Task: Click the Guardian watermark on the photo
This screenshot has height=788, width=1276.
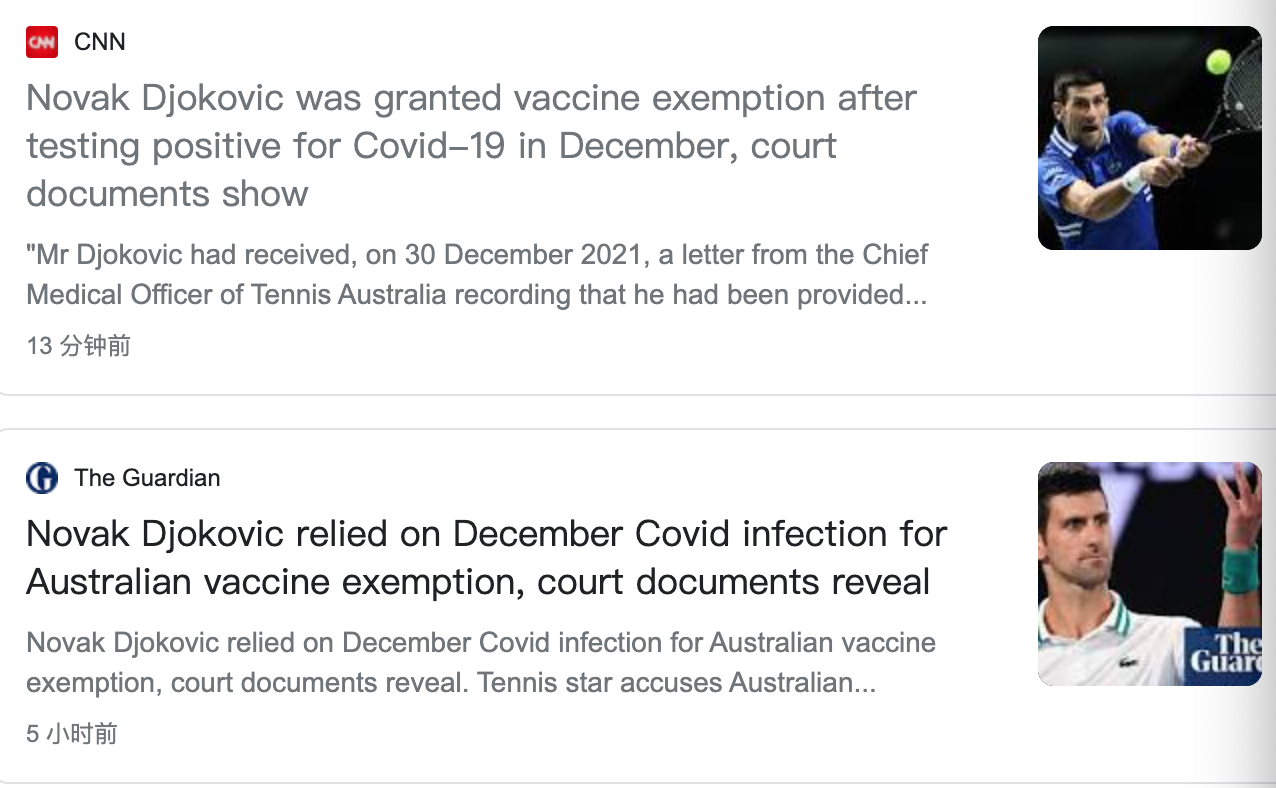Action: pyautogui.click(x=1225, y=652)
